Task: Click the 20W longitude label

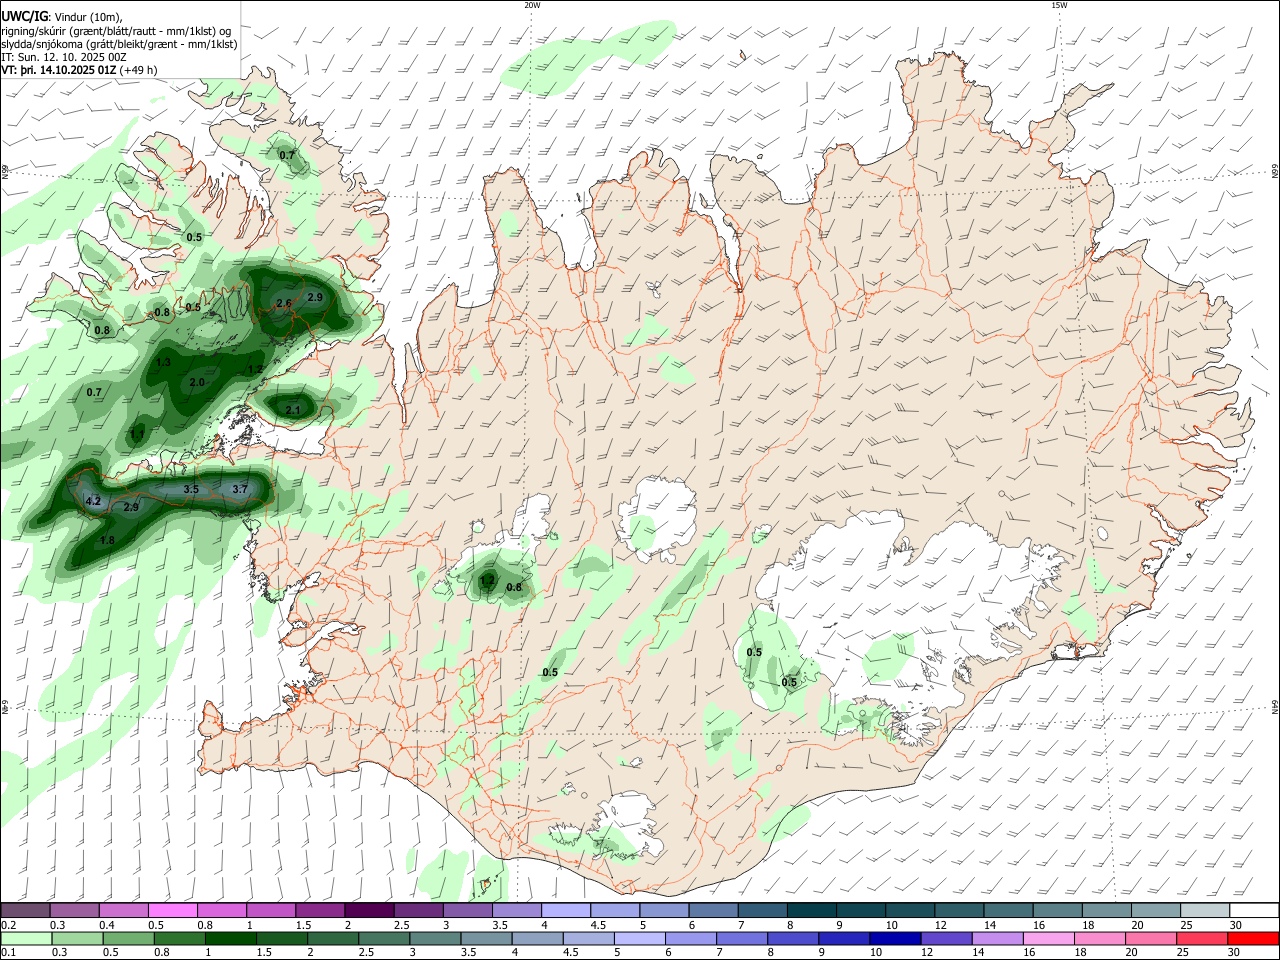Action: pos(532,5)
